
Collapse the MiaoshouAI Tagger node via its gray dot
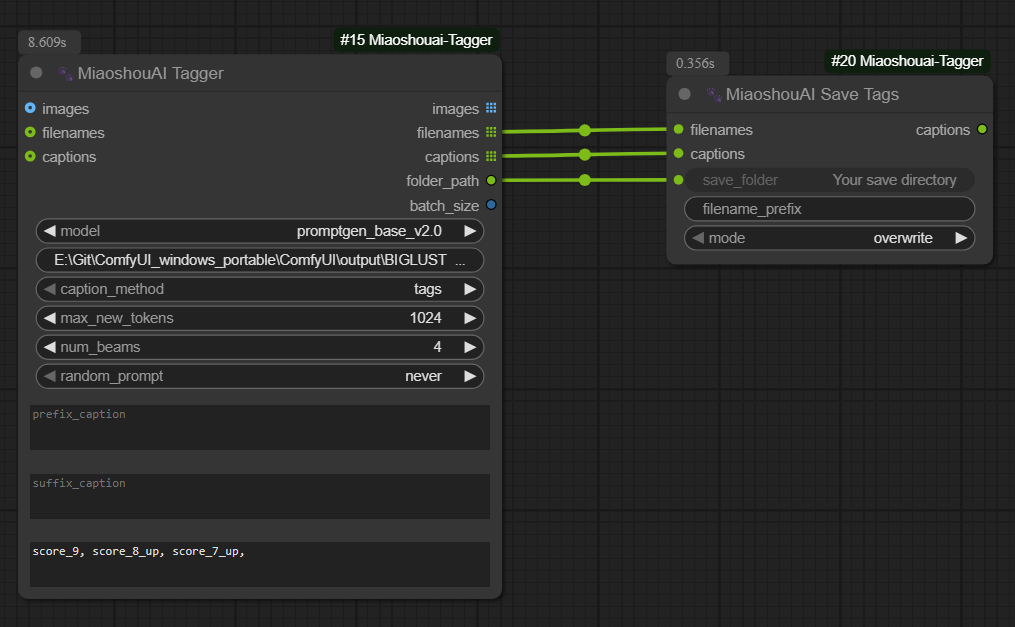coord(36,73)
